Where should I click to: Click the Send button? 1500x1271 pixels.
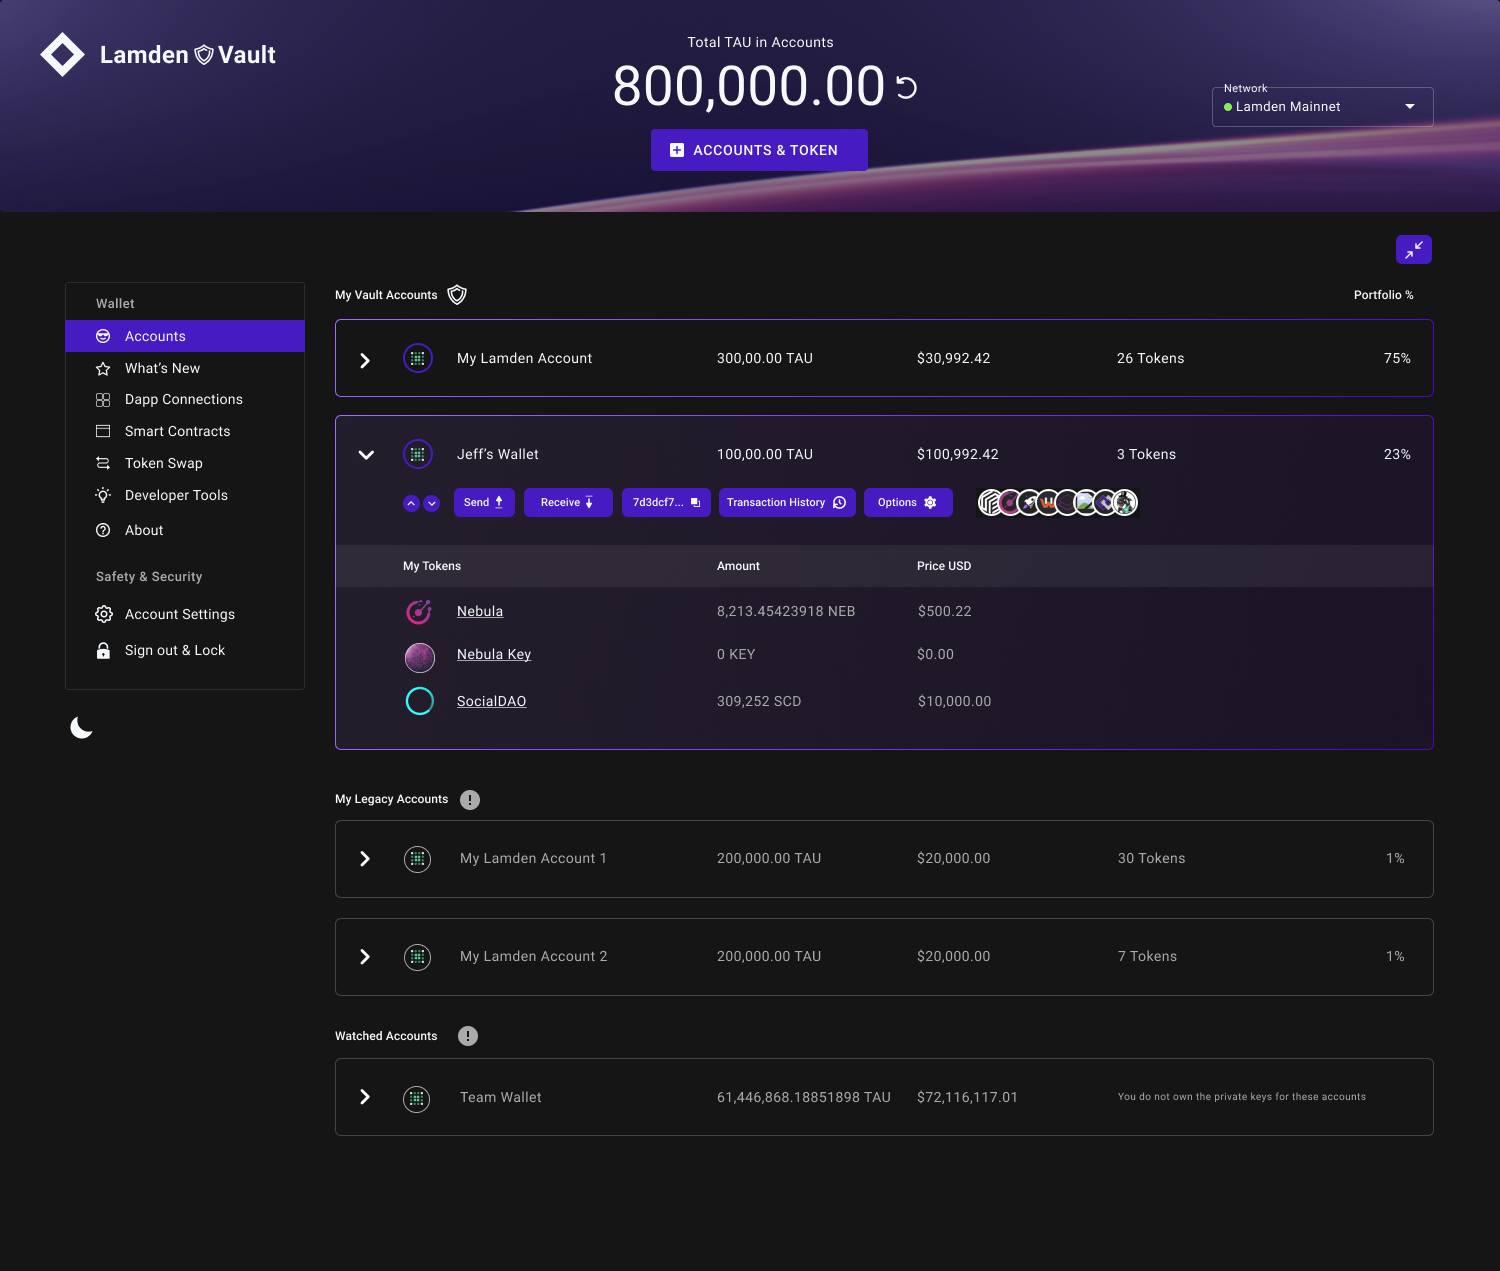pyautogui.click(x=484, y=502)
